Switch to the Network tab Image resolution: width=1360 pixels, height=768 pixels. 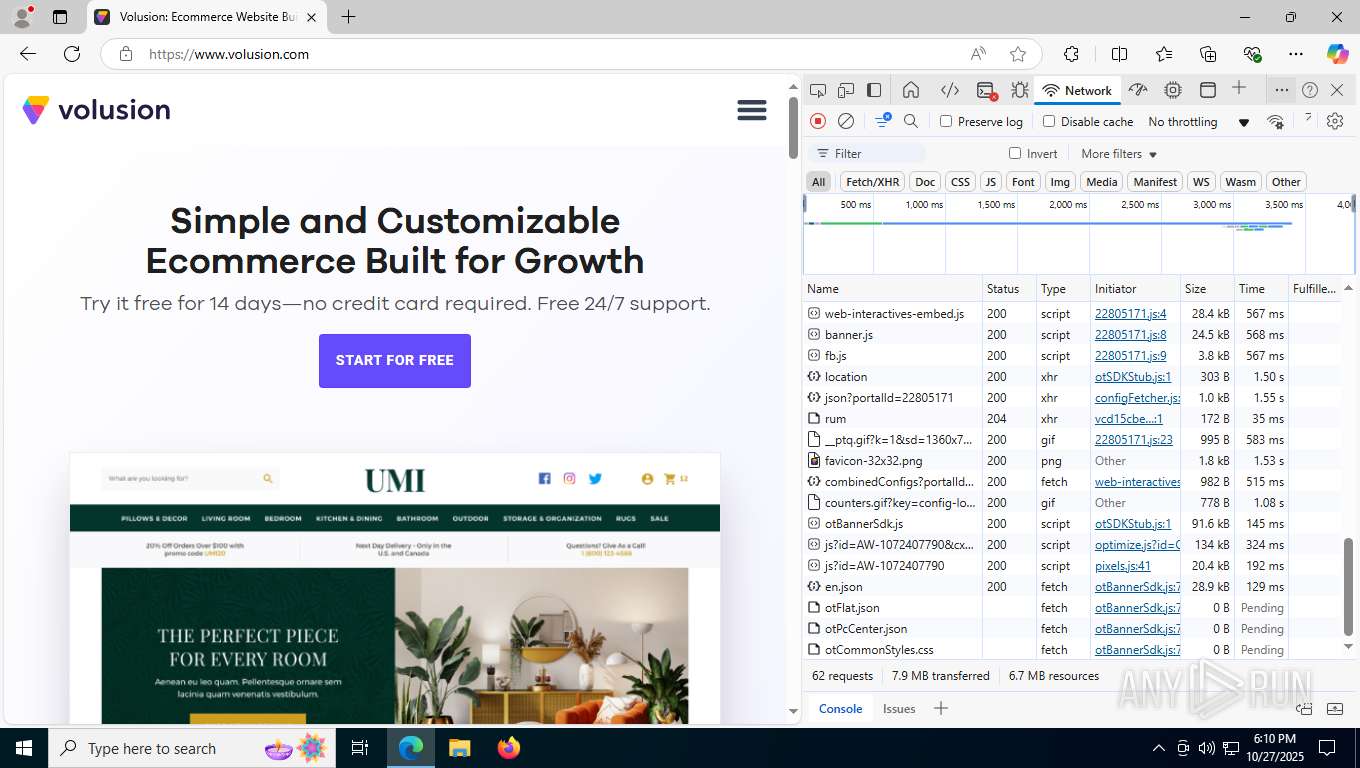click(x=1077, y=90)
